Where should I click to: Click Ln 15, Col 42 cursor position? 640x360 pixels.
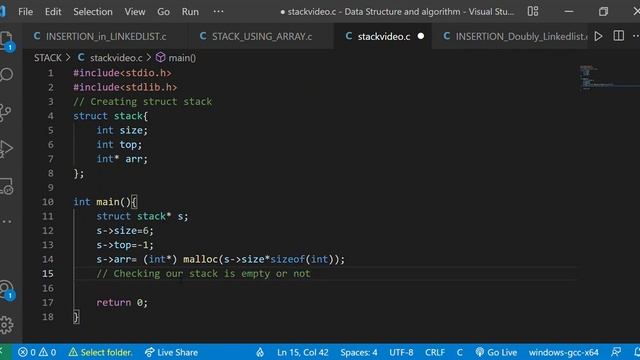[302, 352]
